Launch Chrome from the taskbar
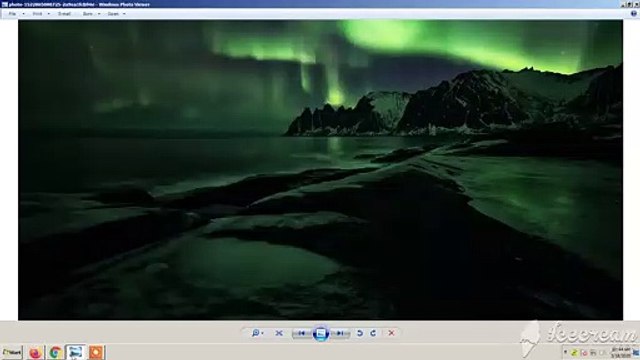This screenshot has width=640, height=360. 56,352
